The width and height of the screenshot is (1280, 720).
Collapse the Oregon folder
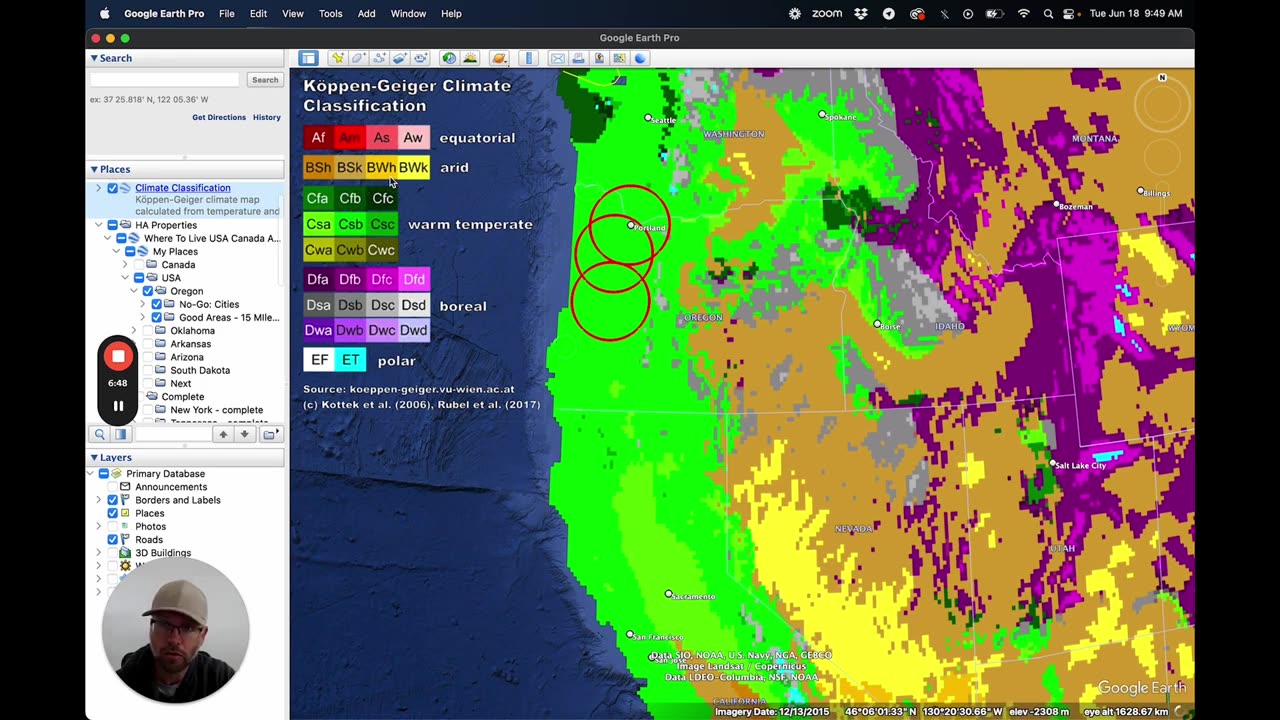point(134,291)
